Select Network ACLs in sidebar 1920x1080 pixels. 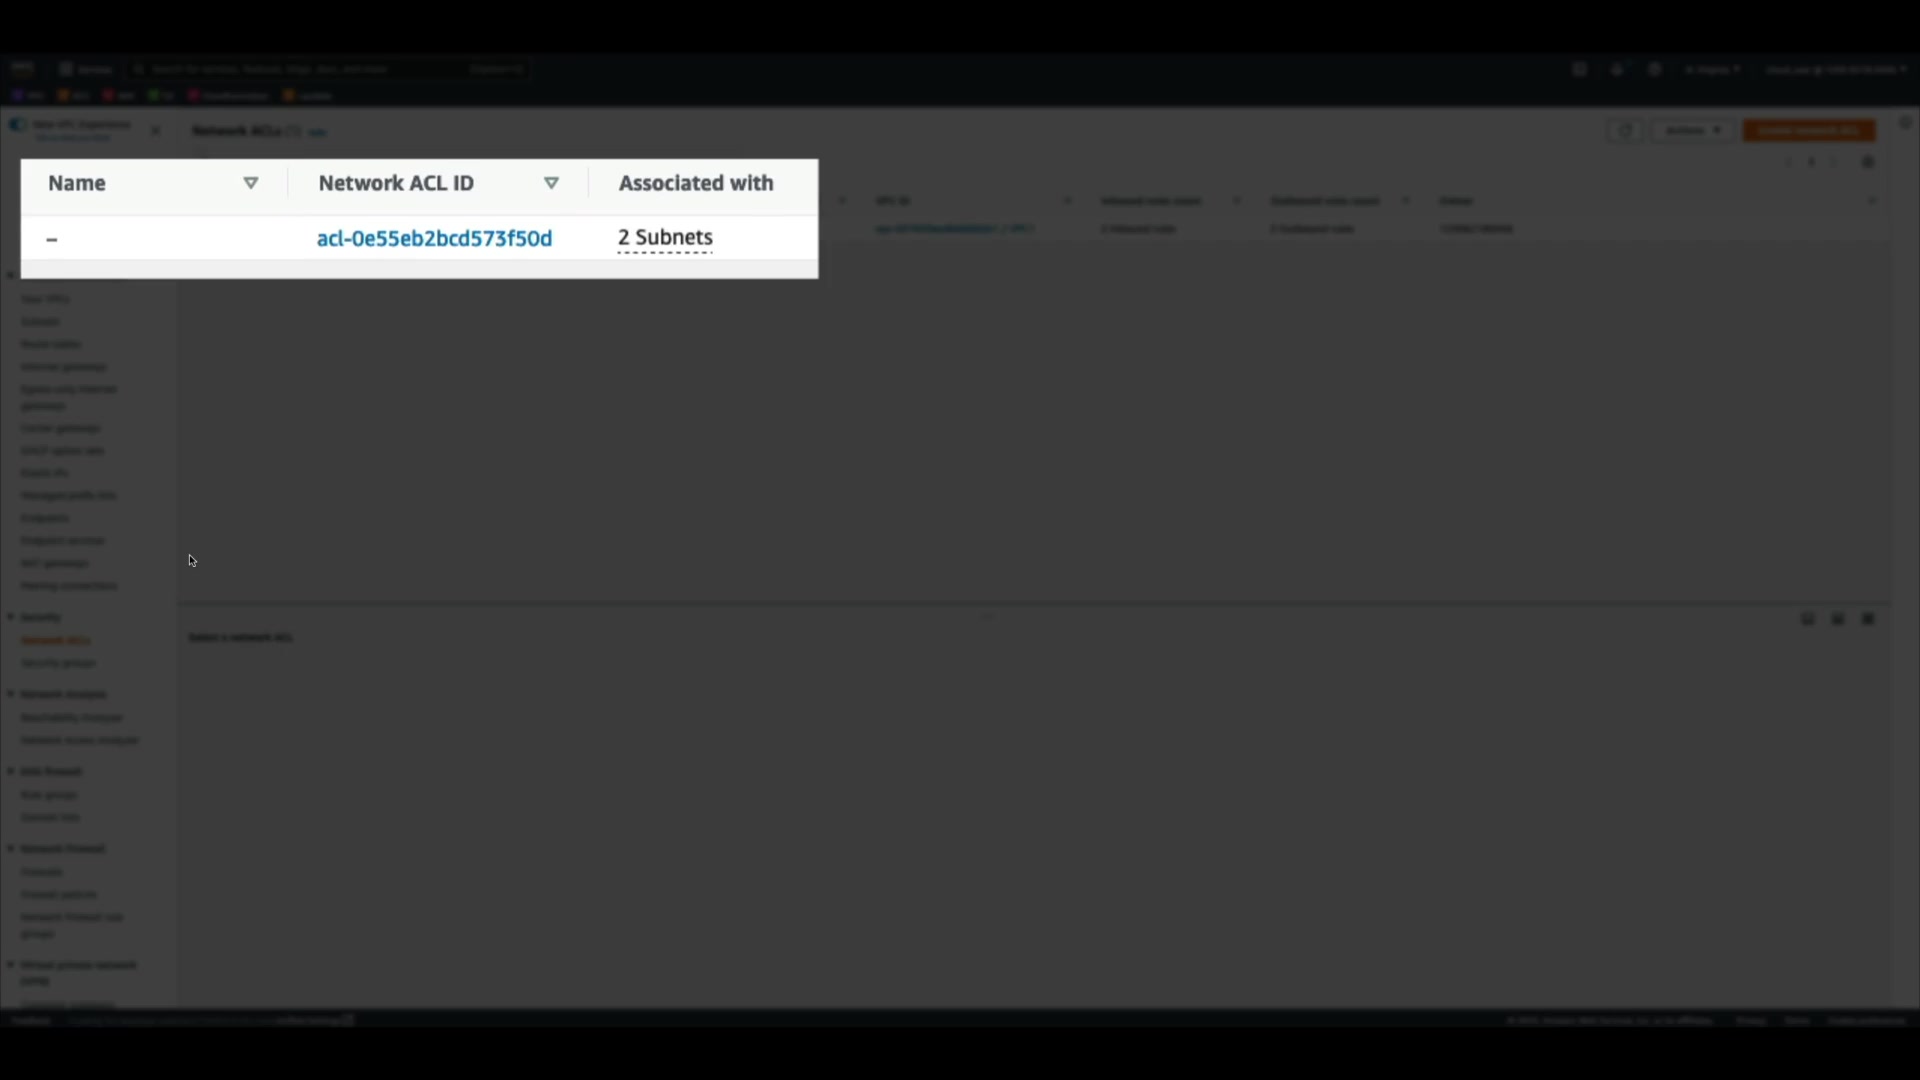(56, 640)
